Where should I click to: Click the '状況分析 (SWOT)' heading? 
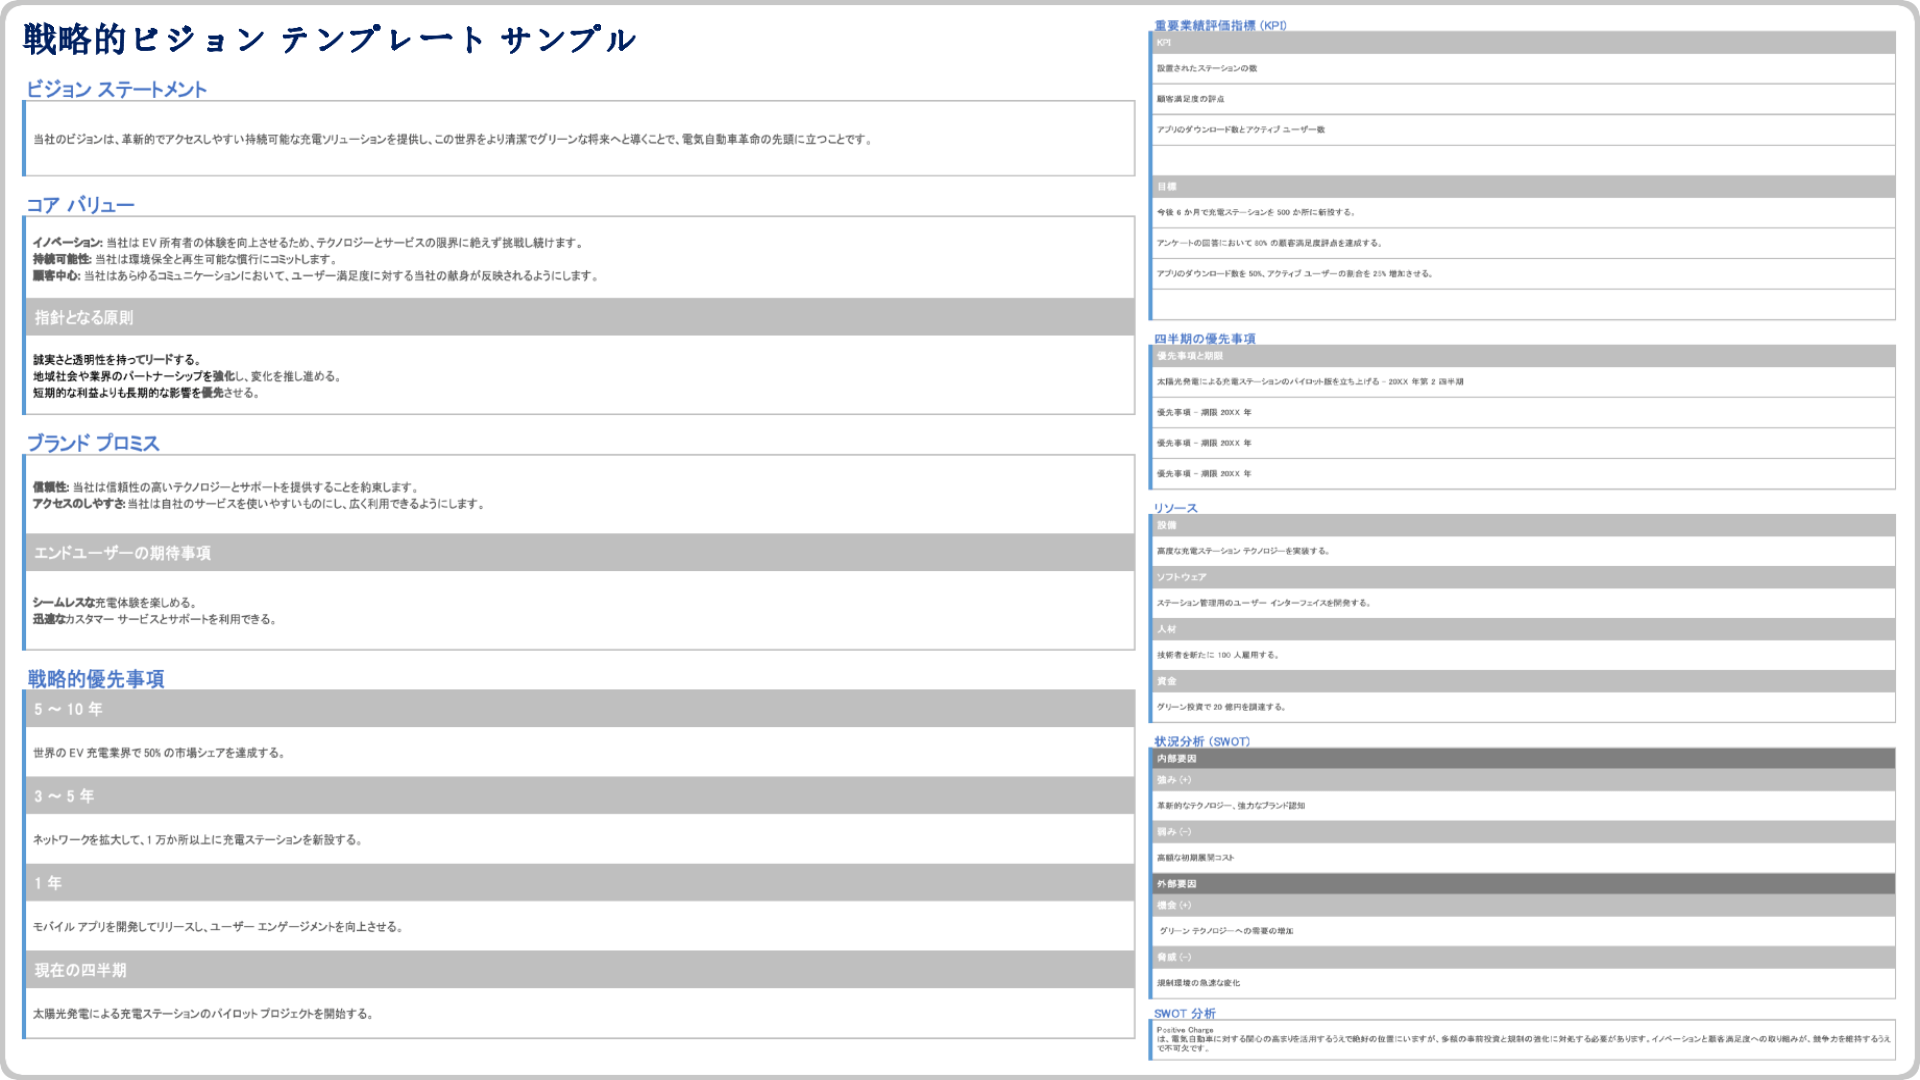(x=1202, y=742)
